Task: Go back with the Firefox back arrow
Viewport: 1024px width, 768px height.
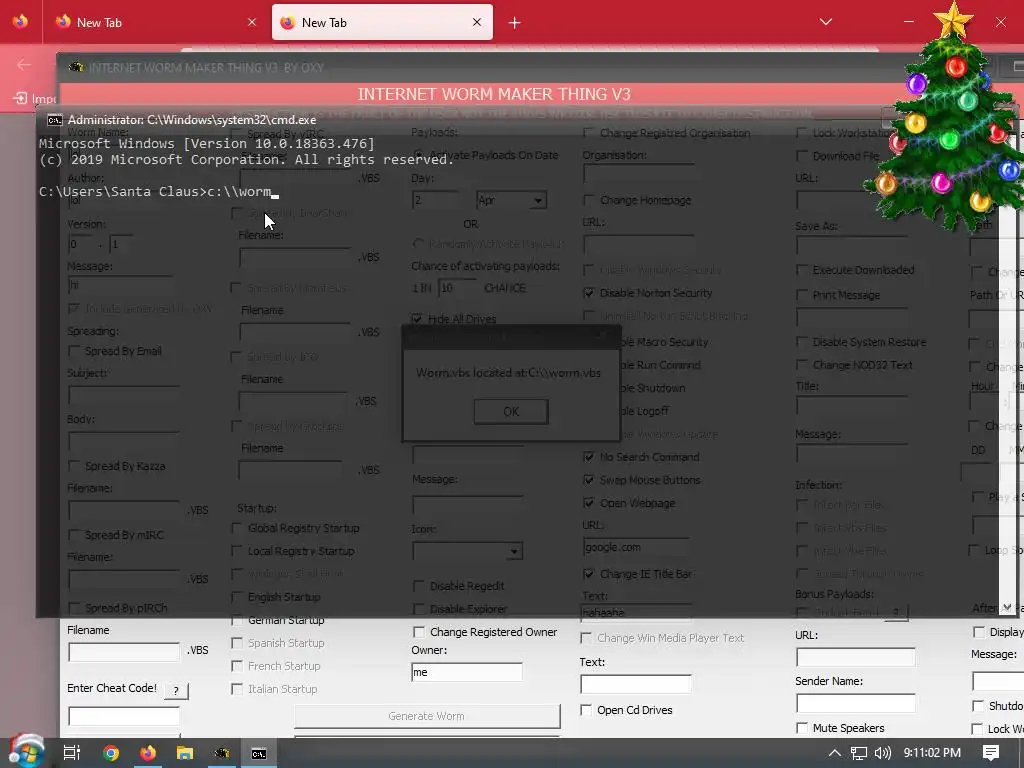Action: [24, 64]
